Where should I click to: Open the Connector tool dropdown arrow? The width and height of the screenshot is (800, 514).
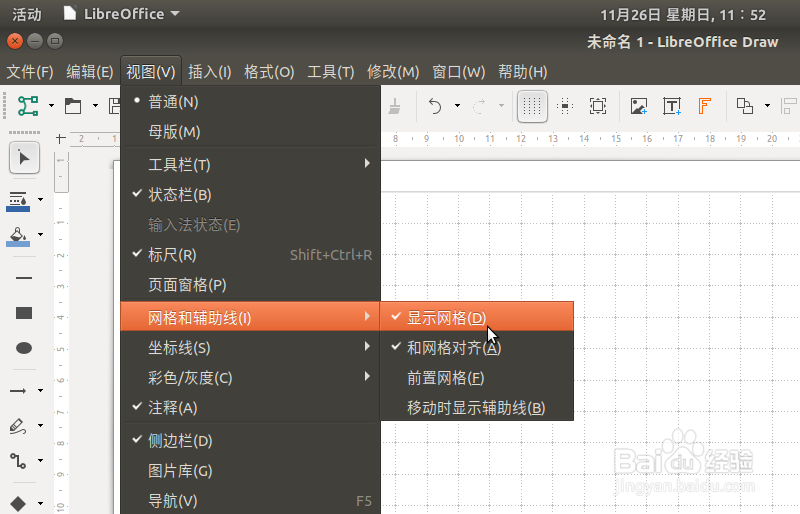[x=40, y=460]
